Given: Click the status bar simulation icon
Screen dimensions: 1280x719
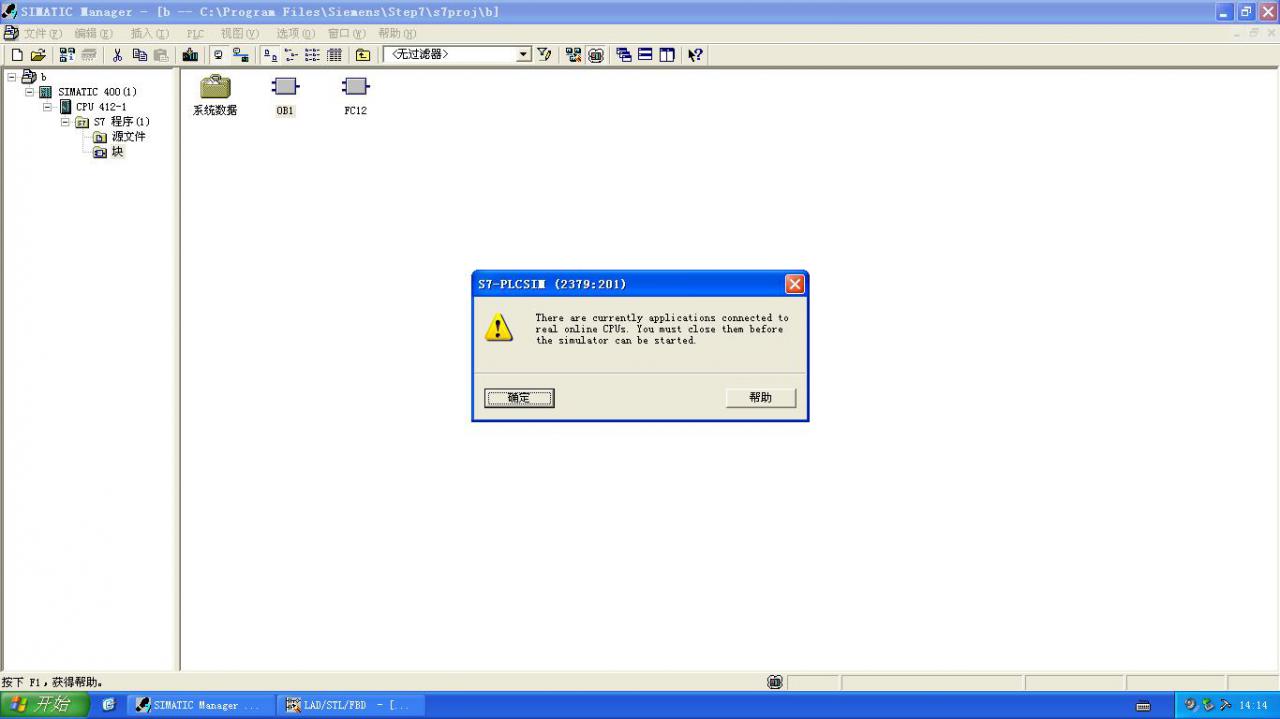Looking at the screenshot, I should coord(775,682).
